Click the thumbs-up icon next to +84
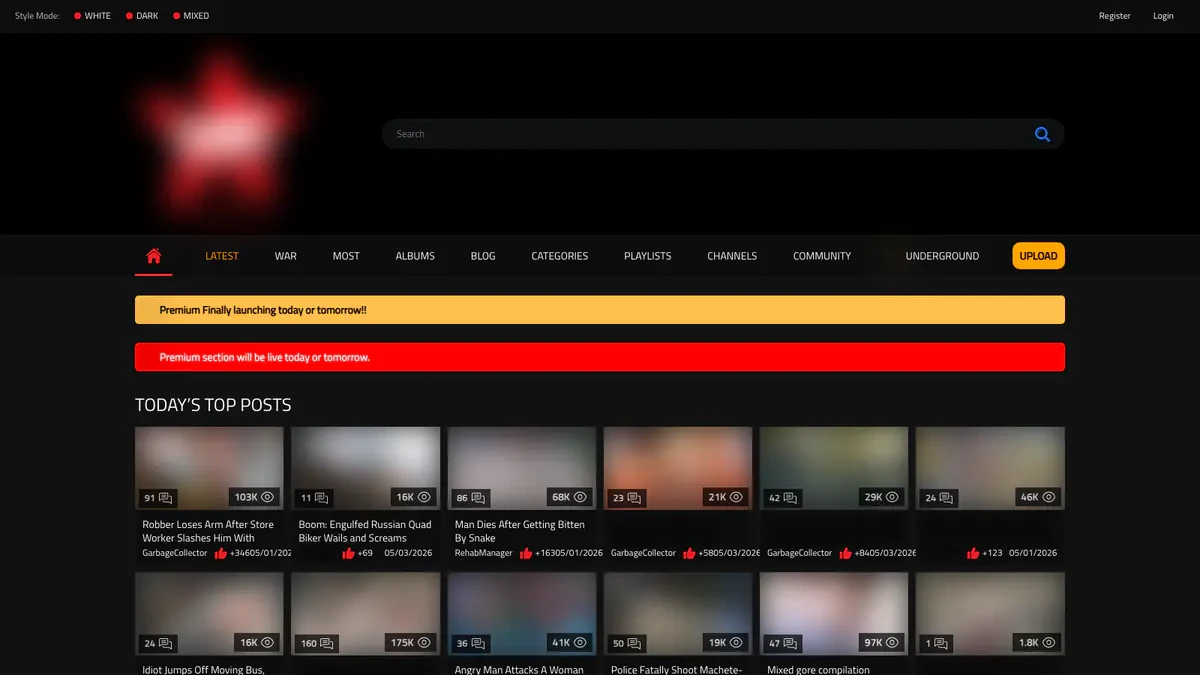1200x675 pixels. 846,553
